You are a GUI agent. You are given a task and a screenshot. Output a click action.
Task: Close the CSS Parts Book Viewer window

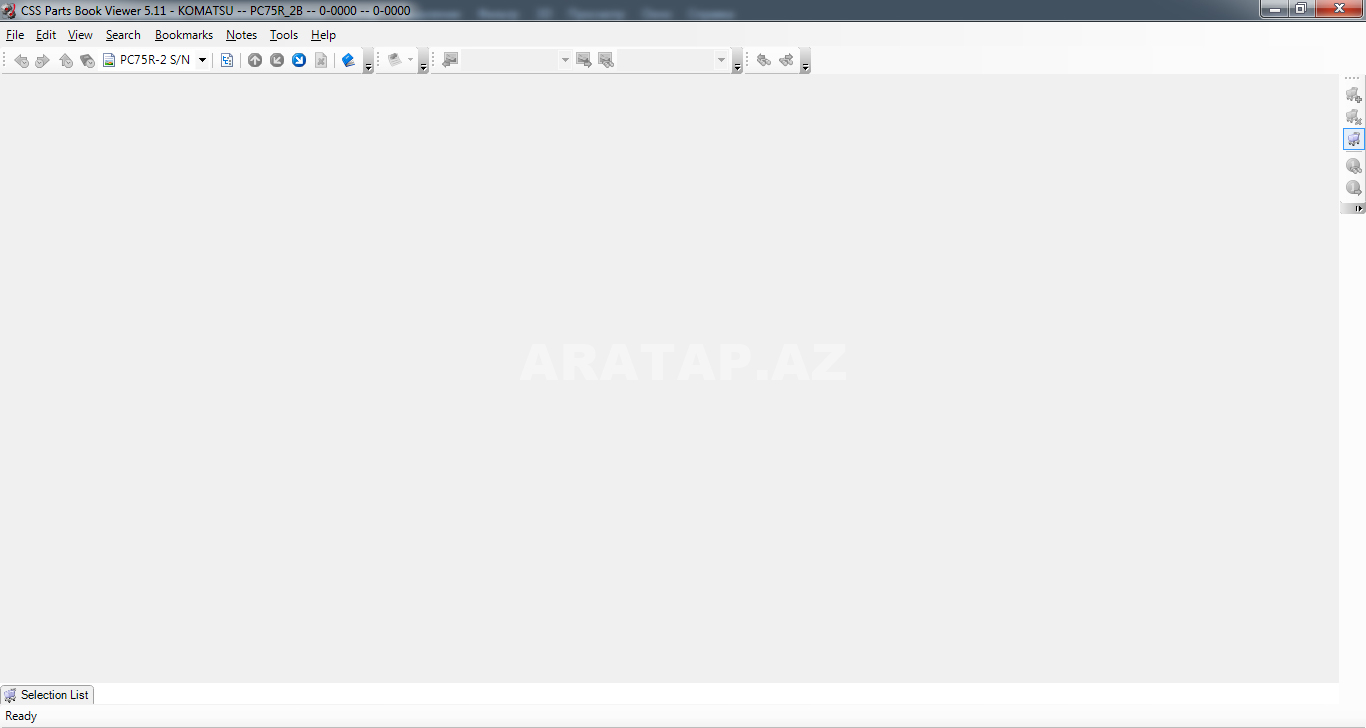coord(1338,9)
